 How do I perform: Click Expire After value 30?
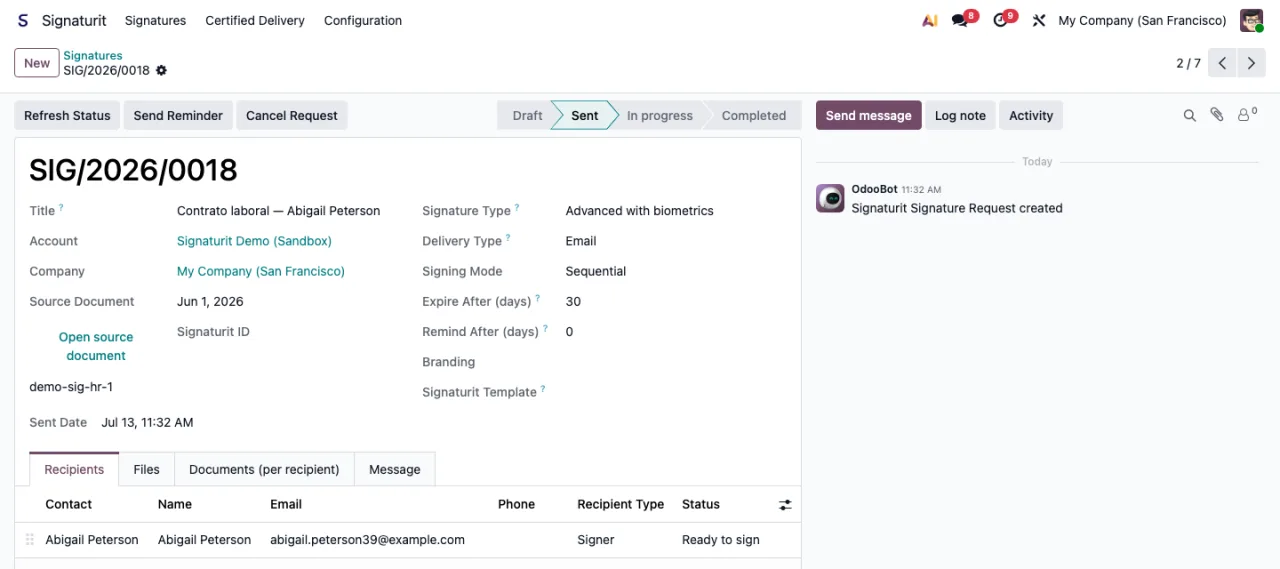(x=573, y=301)
